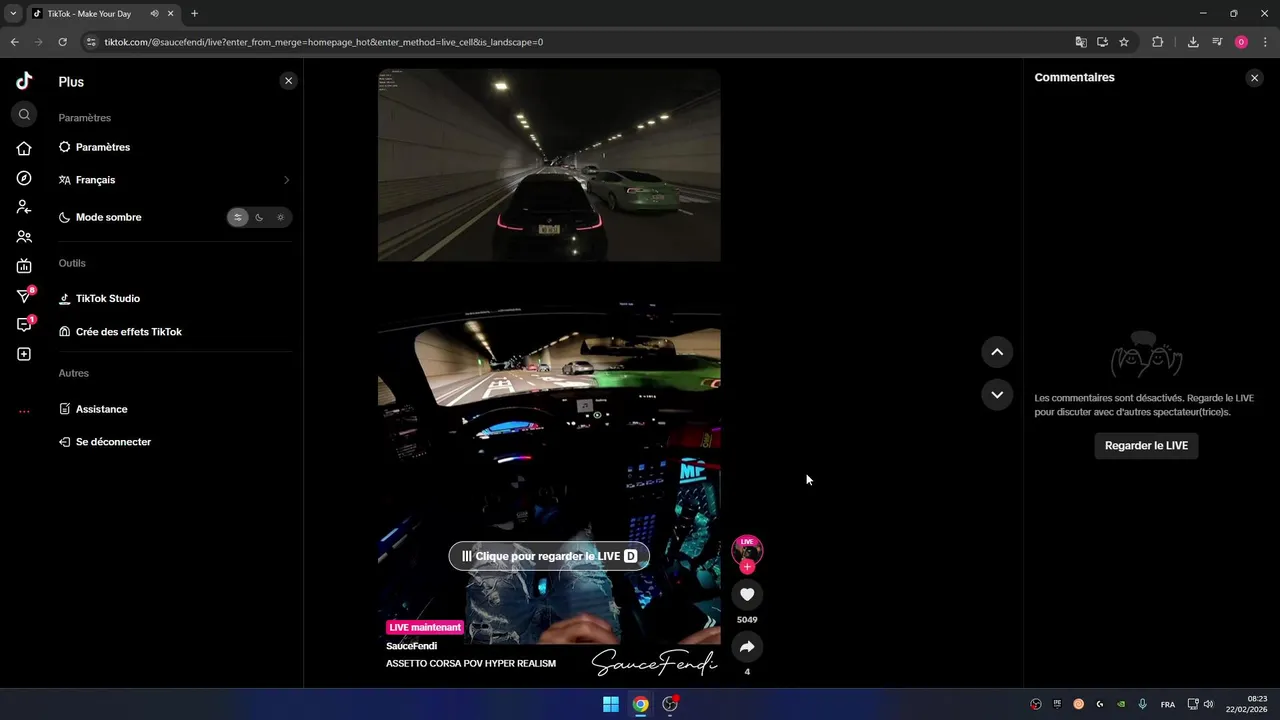Open Chrome downloads icon
This screenshot has height=720, width=1280.
(1193, 42)
